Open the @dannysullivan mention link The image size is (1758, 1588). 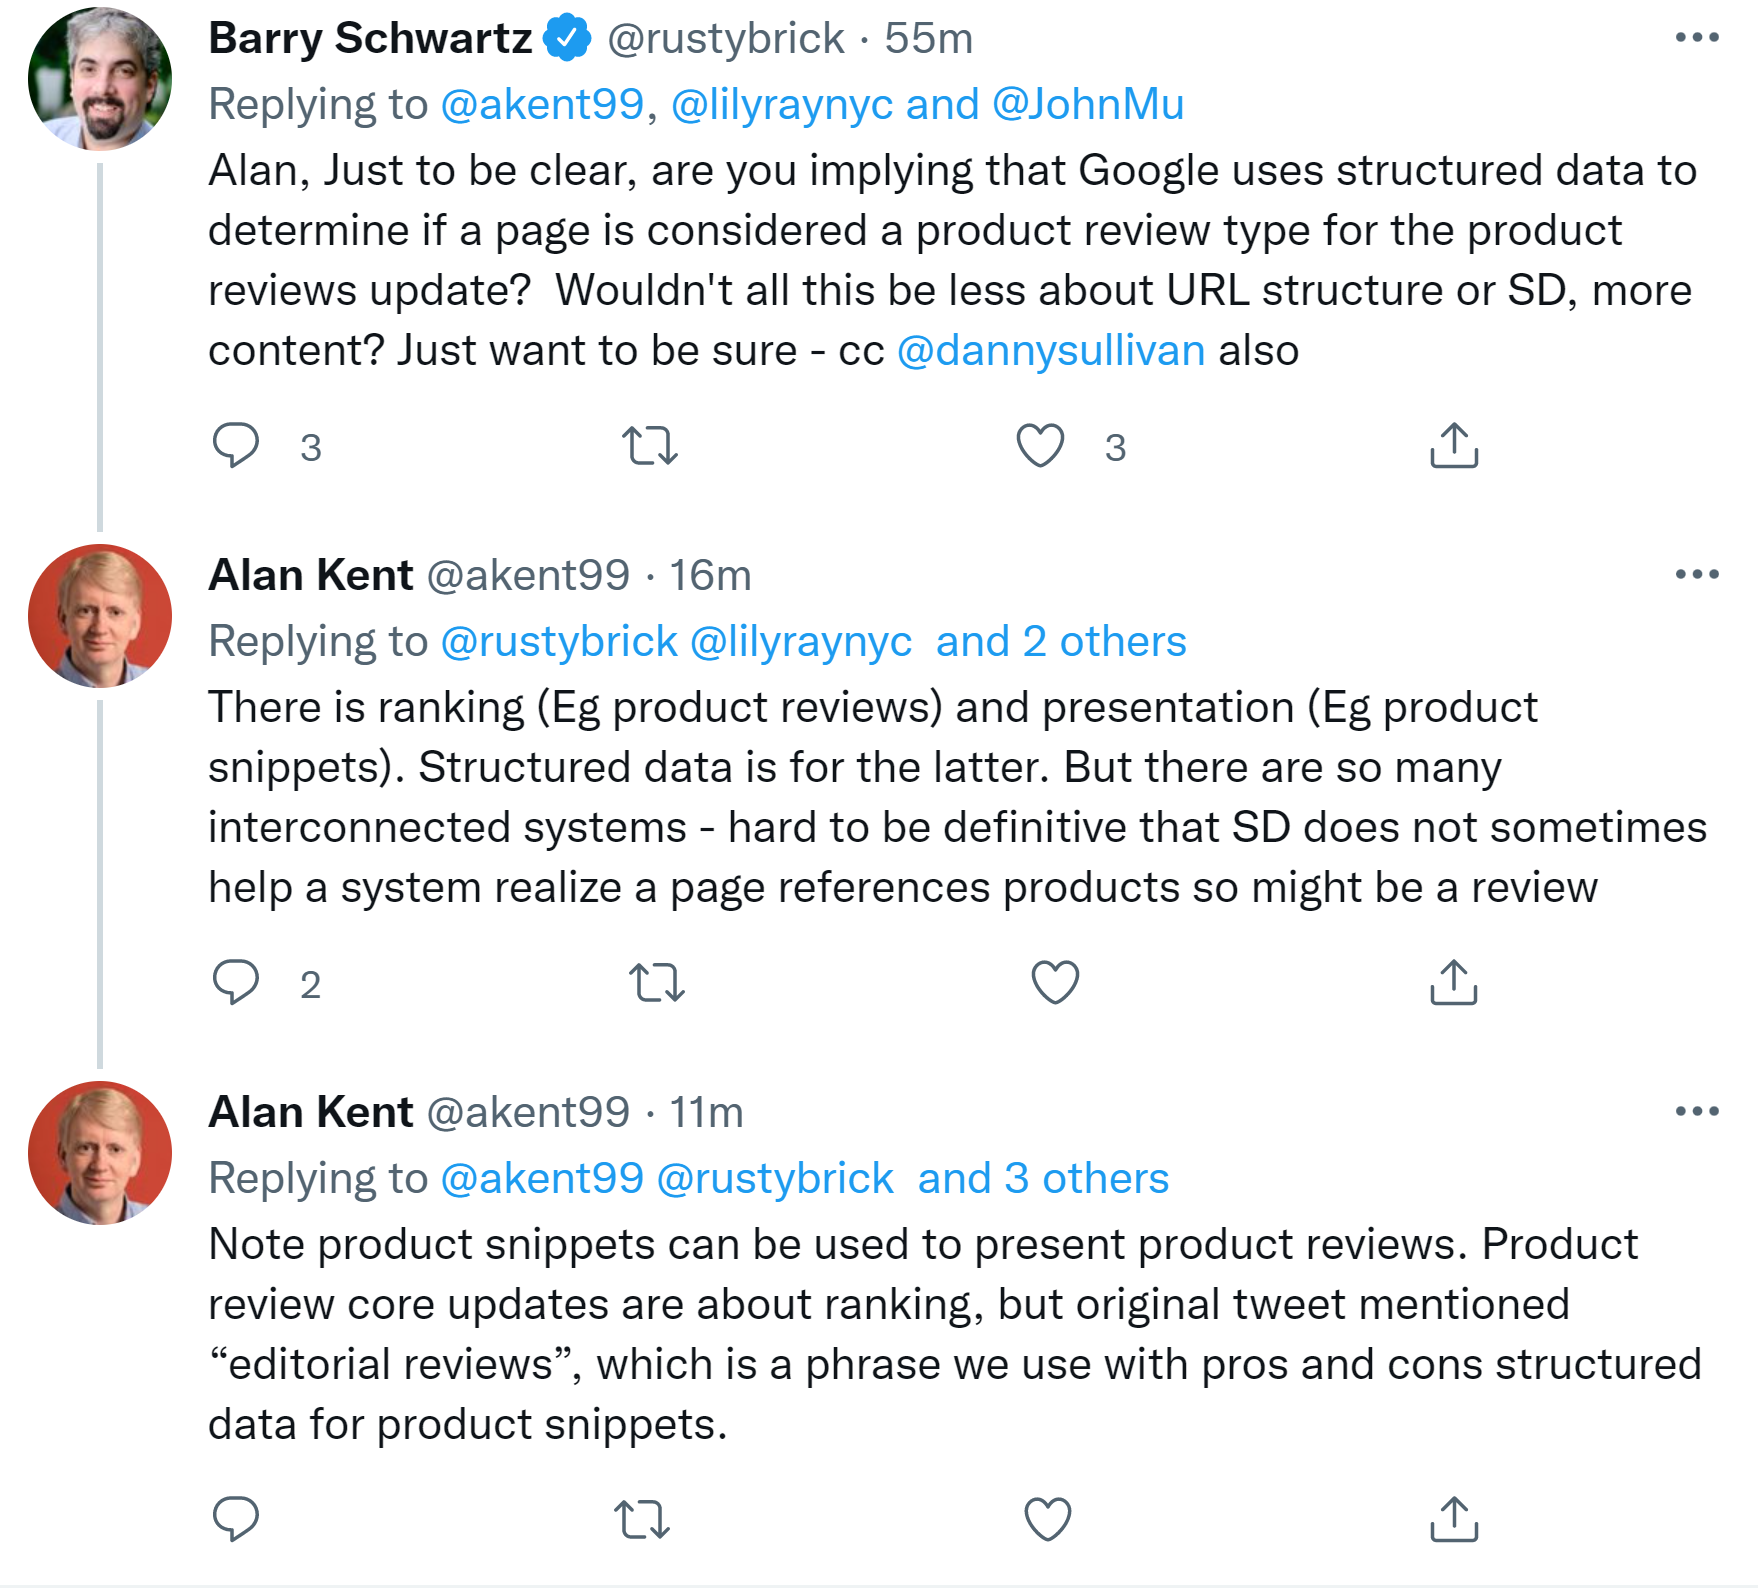tap(1049, 349)
